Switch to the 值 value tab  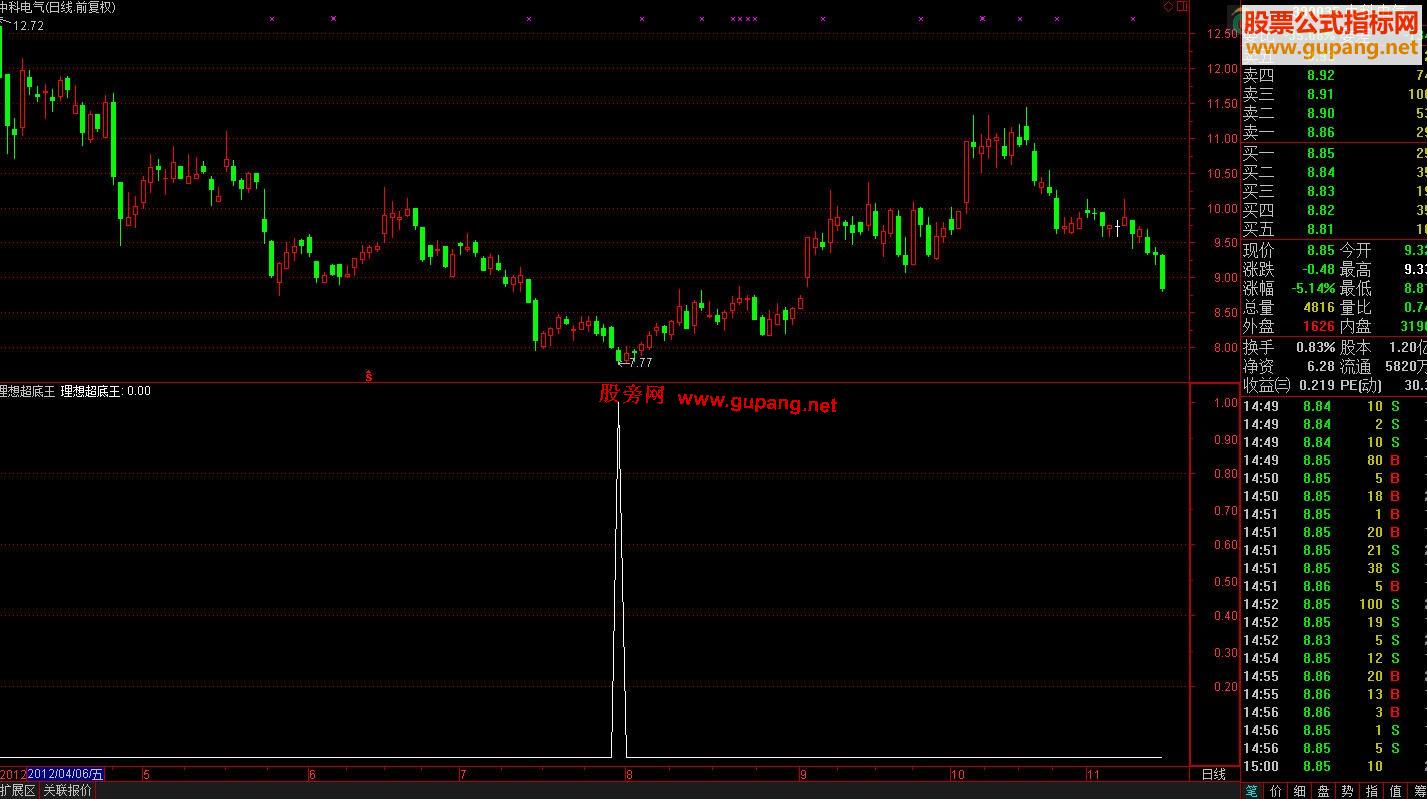[1396, 791]
